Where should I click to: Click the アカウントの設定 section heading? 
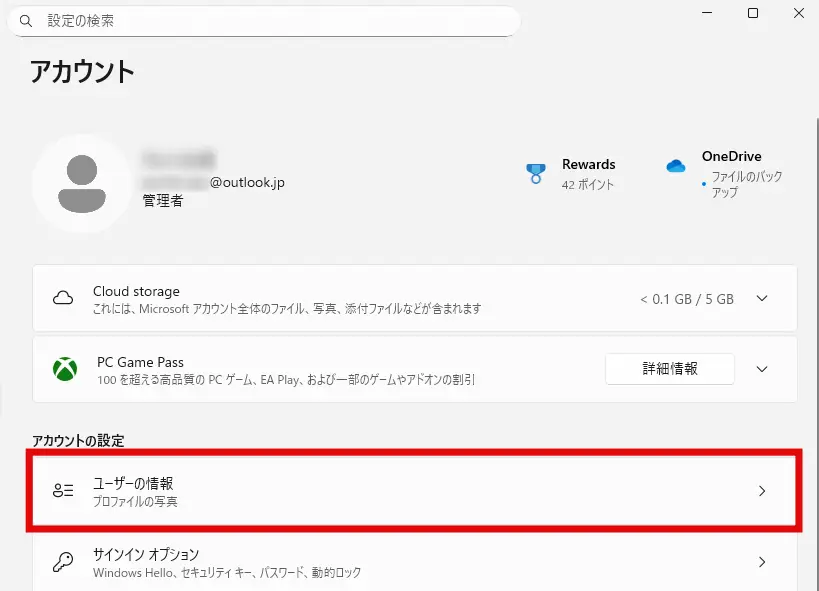pos(78,441)
